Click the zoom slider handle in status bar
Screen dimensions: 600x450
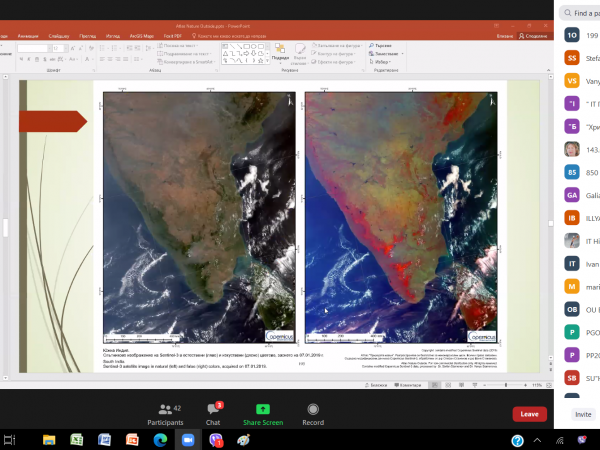[x=506, y=385]
